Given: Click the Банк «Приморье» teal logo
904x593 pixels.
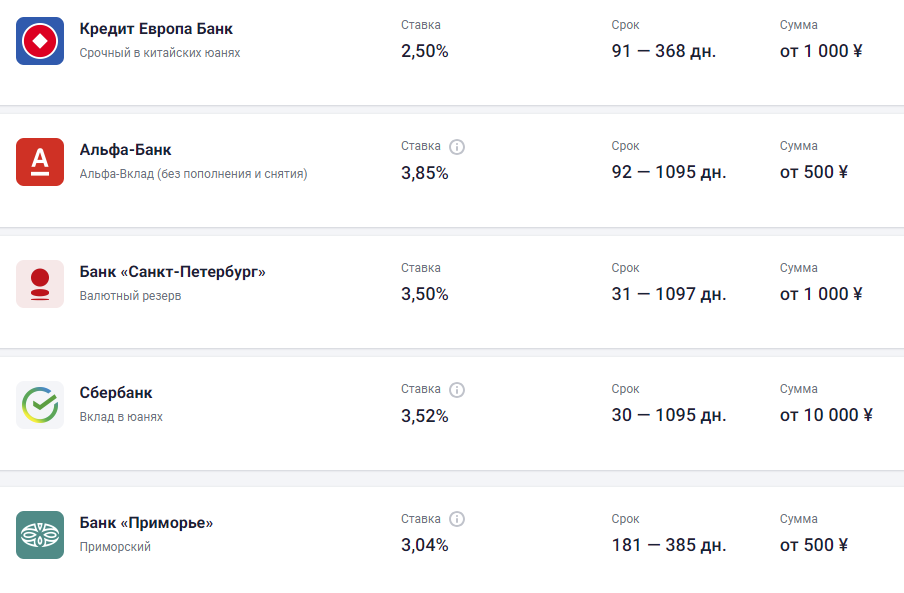Looking at the screenshot, I should 40,535.
